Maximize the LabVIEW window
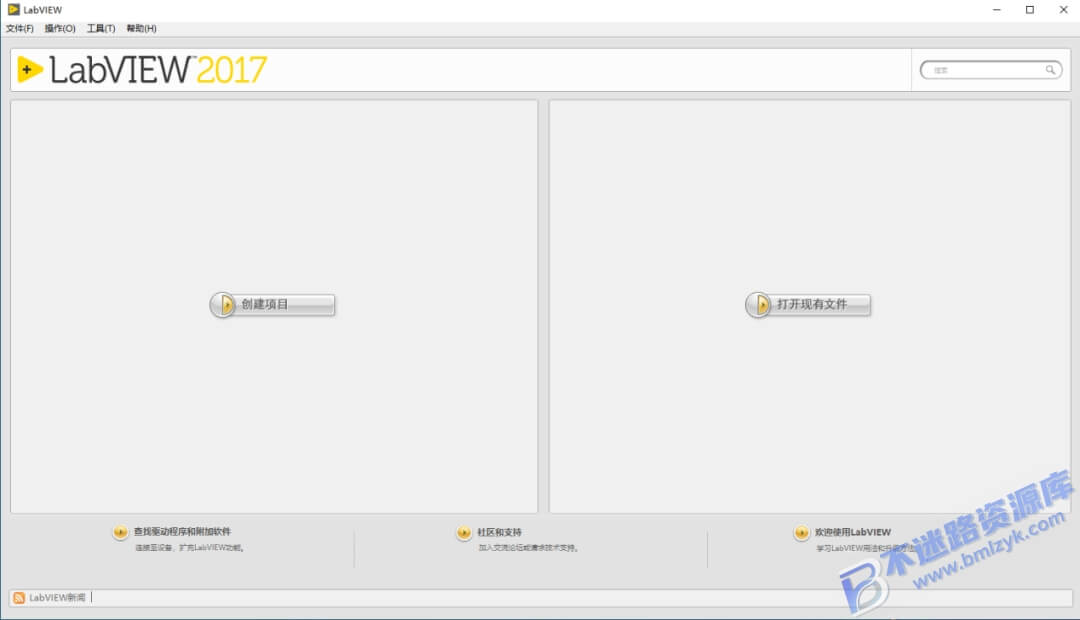This screenshot has width=1080, height=620. 1030,10
